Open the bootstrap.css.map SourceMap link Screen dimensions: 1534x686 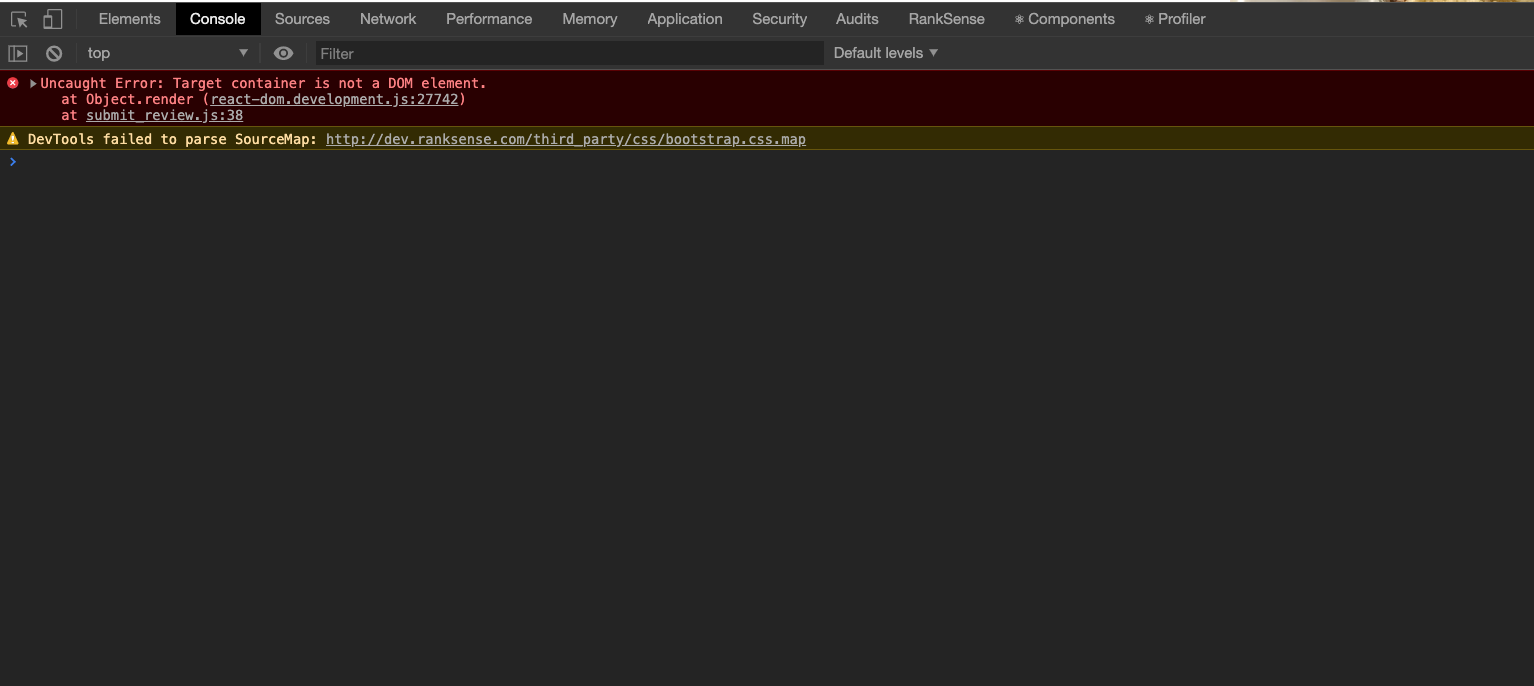[x=566, y=139]
